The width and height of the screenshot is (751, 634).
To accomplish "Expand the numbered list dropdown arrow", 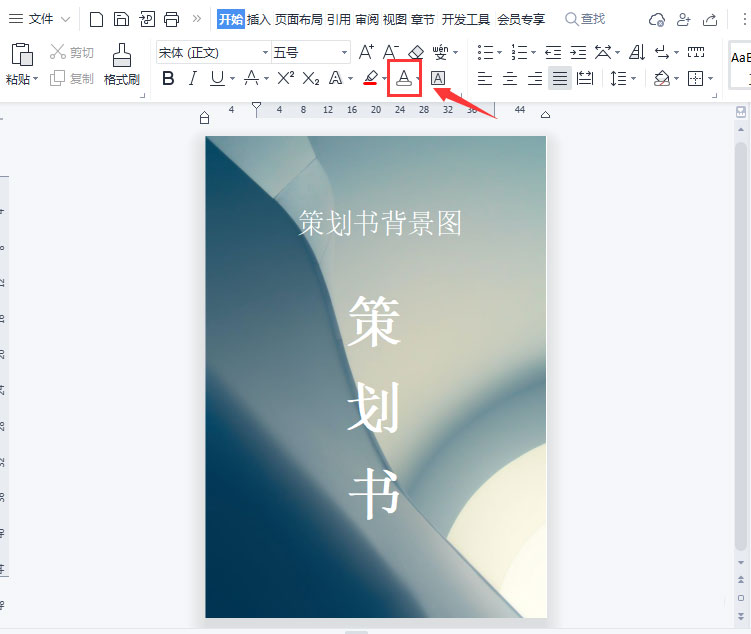I will click(534, 53).
